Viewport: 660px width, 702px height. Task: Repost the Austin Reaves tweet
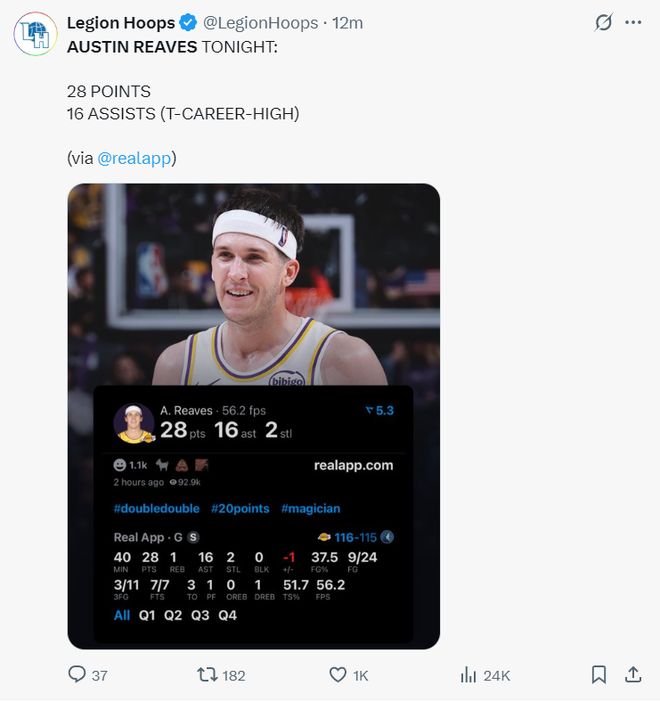(207, 675)
